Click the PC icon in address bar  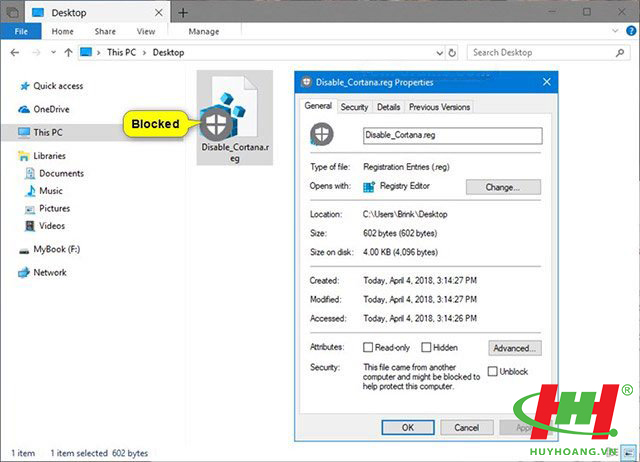(86, 53)
